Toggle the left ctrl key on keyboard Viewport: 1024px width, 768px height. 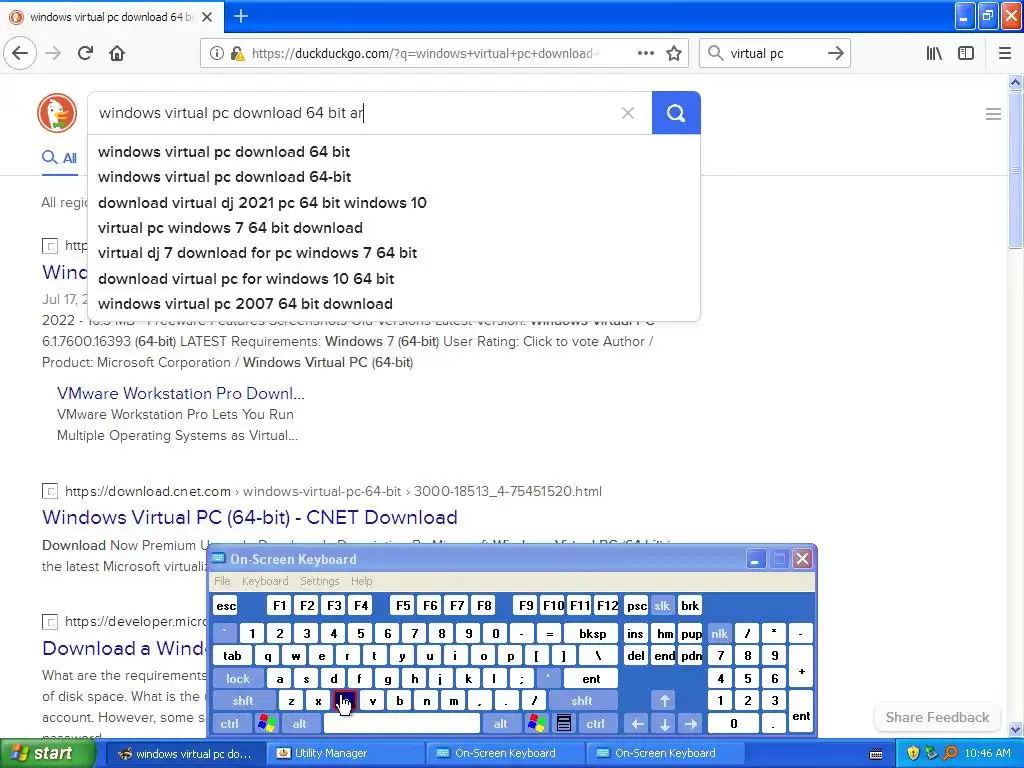[229, 724]
